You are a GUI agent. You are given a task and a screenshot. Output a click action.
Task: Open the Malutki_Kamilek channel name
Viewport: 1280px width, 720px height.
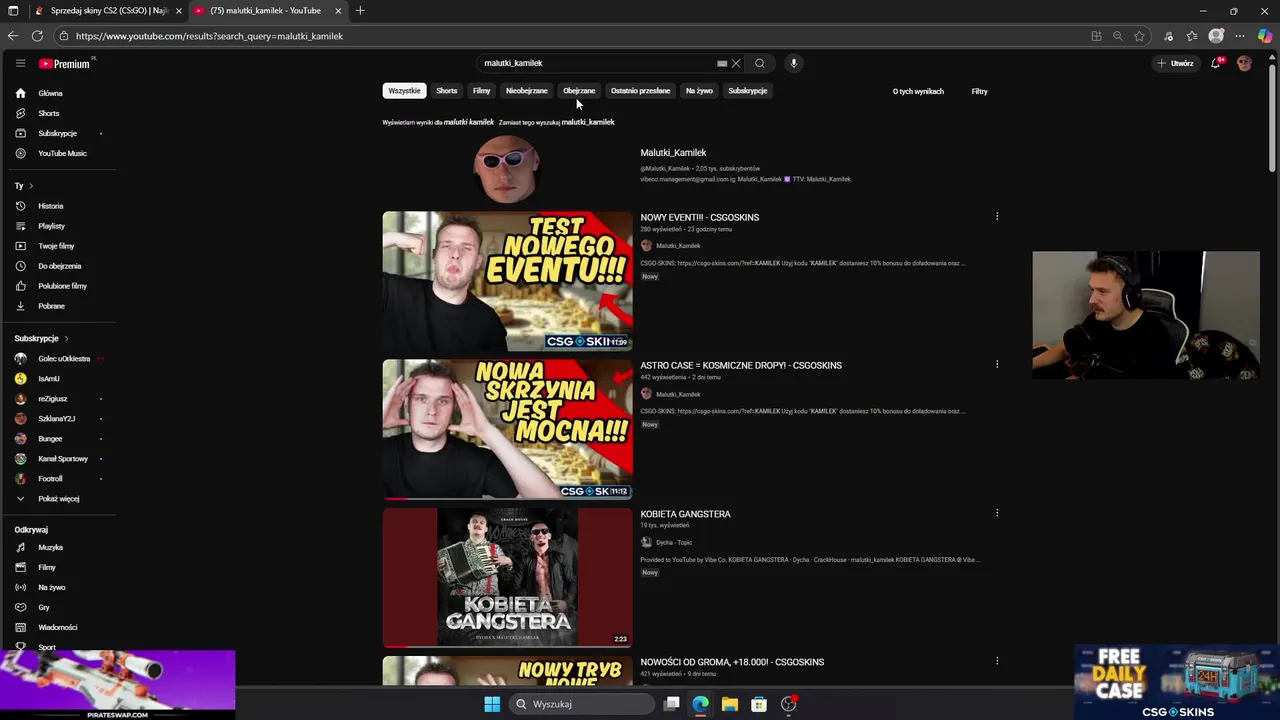pyautogui.click(x=673, y=153)
